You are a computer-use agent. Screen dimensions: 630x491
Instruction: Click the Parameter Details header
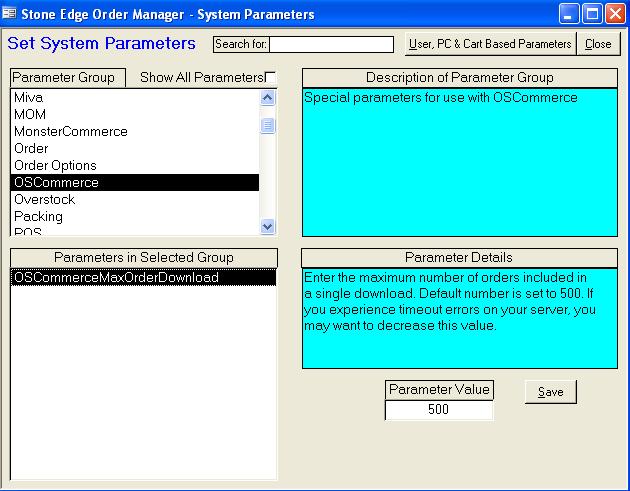(459, 258)
